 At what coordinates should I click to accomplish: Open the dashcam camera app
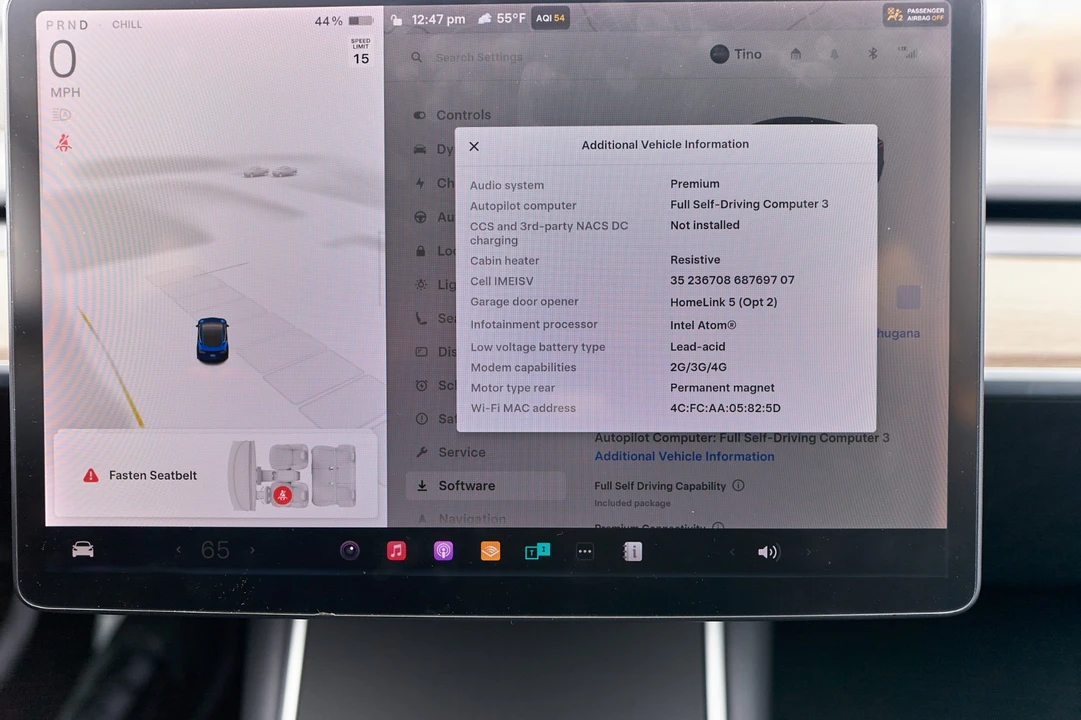(x=350, y=550)
